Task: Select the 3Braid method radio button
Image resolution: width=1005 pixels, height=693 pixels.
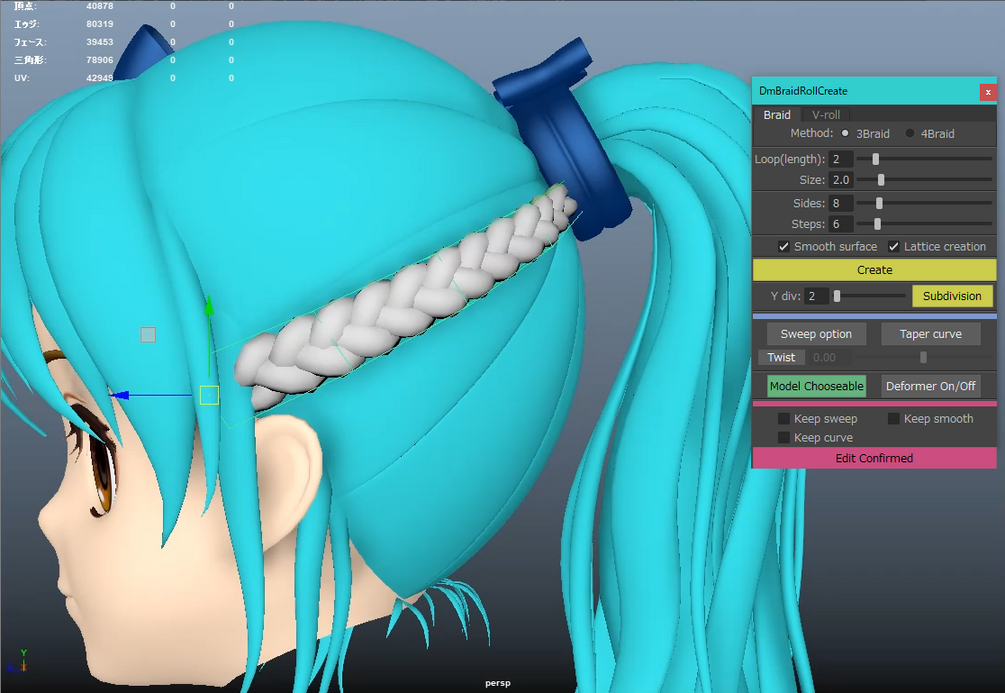Action: click(x=845, y=133)
